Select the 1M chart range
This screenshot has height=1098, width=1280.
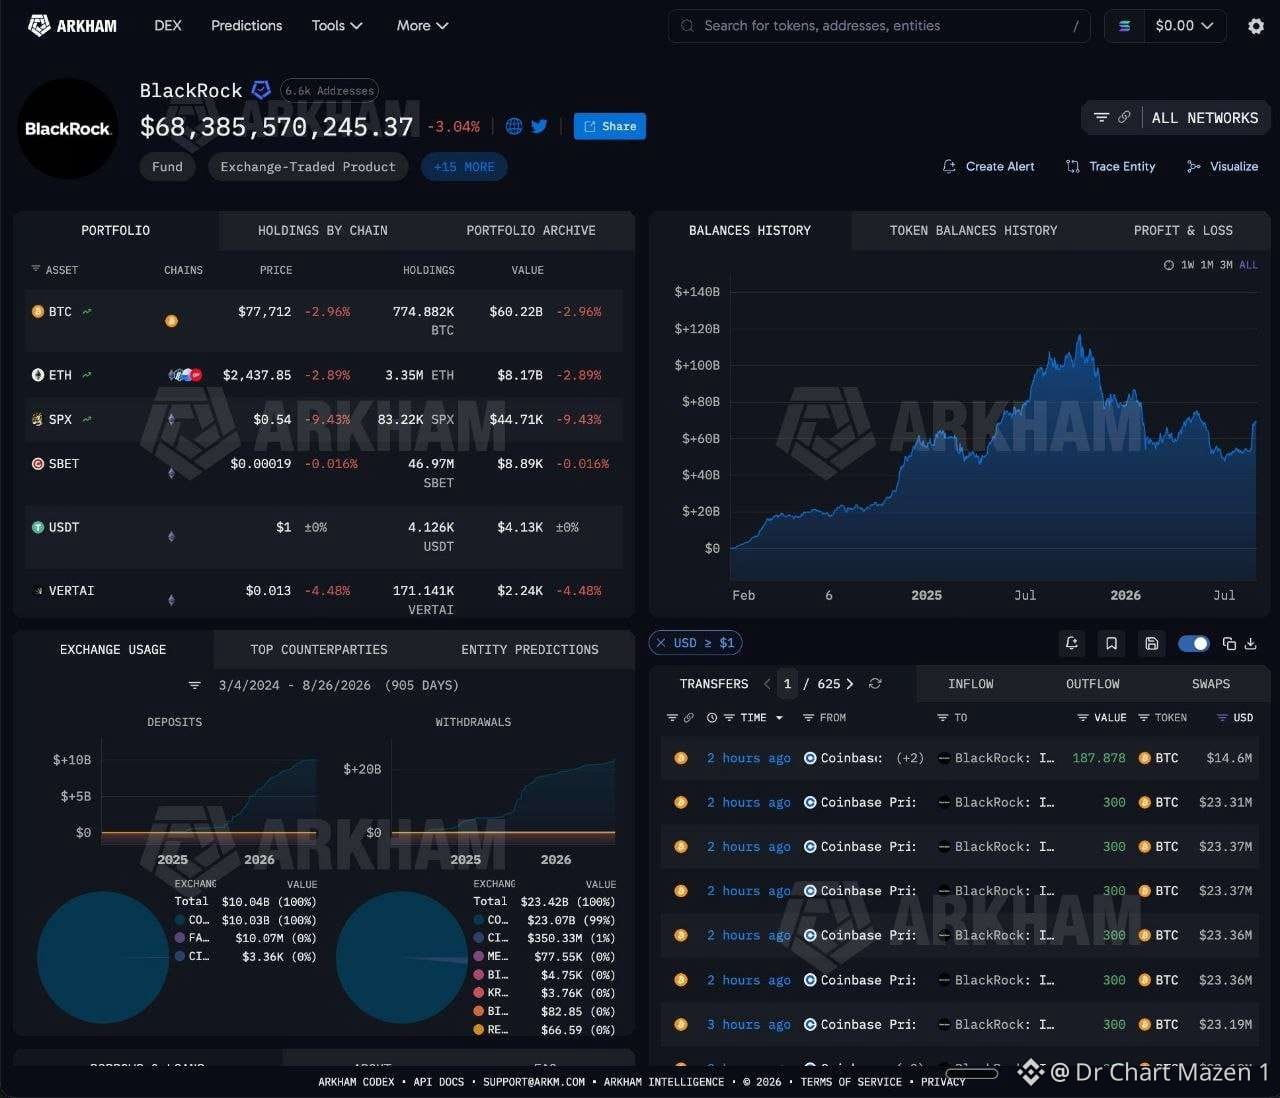pos(1207,265)
